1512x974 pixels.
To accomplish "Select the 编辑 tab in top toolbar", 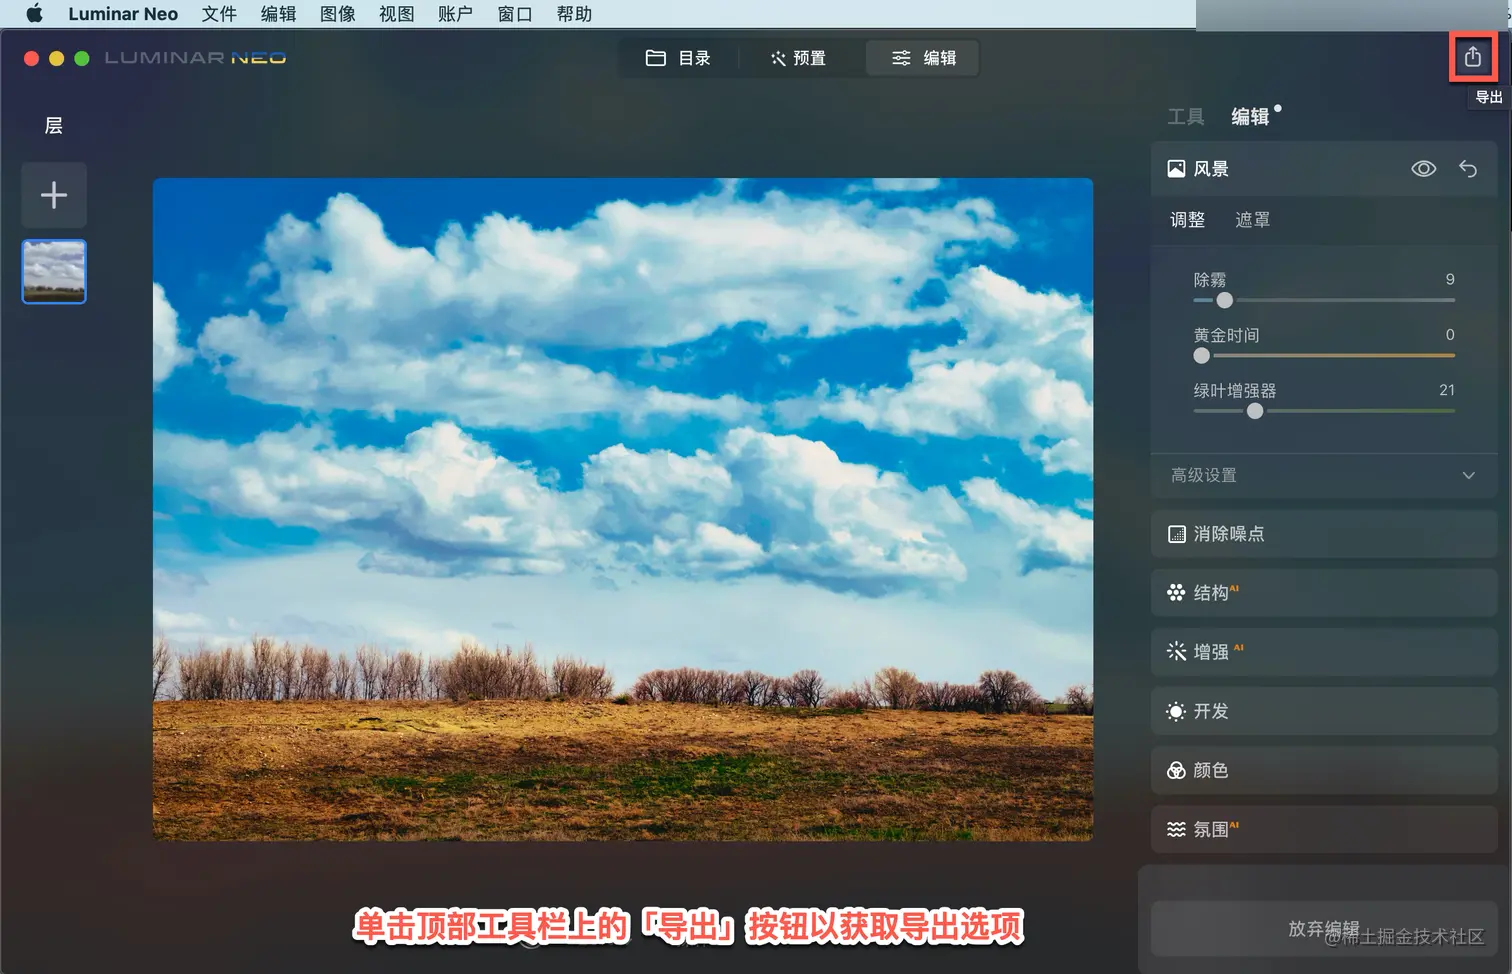I will point(923,58).
